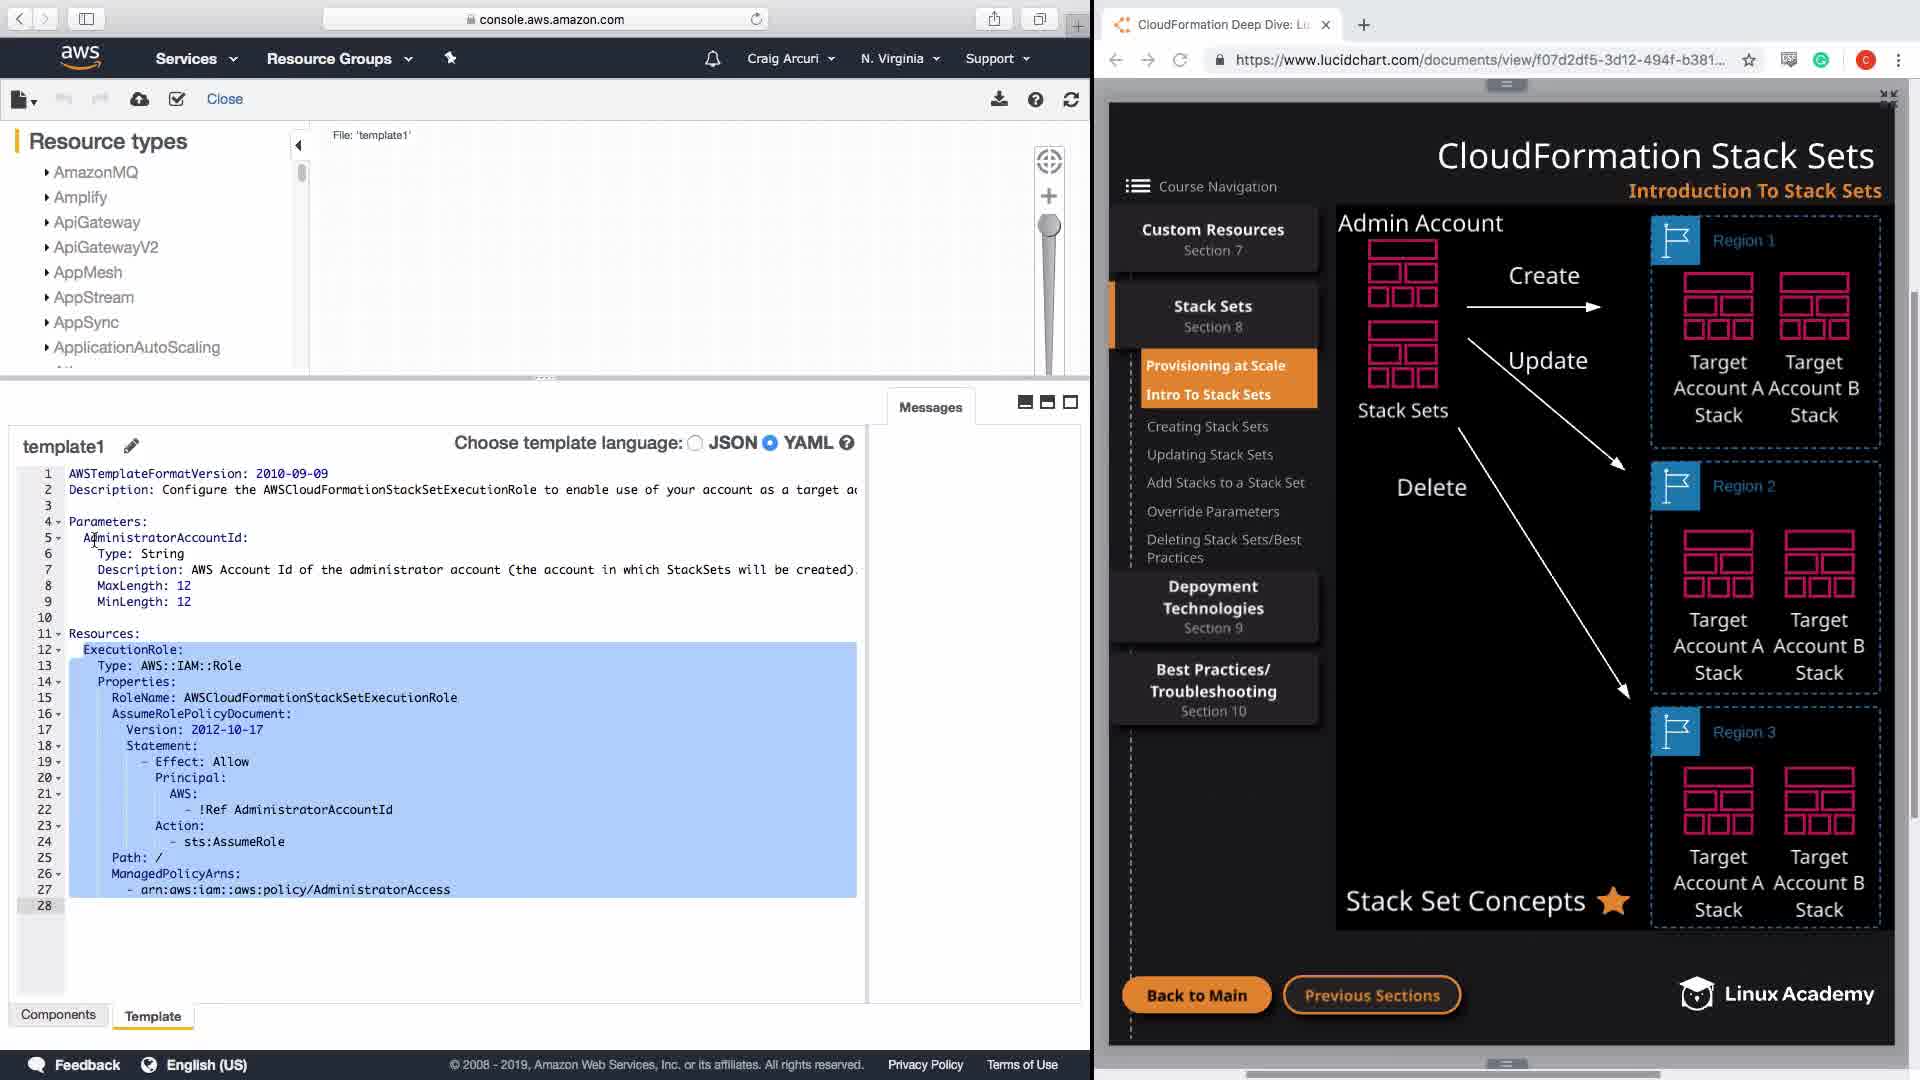Click the Back to Main button
Image resolution: width=1920 pixels, height=1080 pixels.
[1196, 995]
